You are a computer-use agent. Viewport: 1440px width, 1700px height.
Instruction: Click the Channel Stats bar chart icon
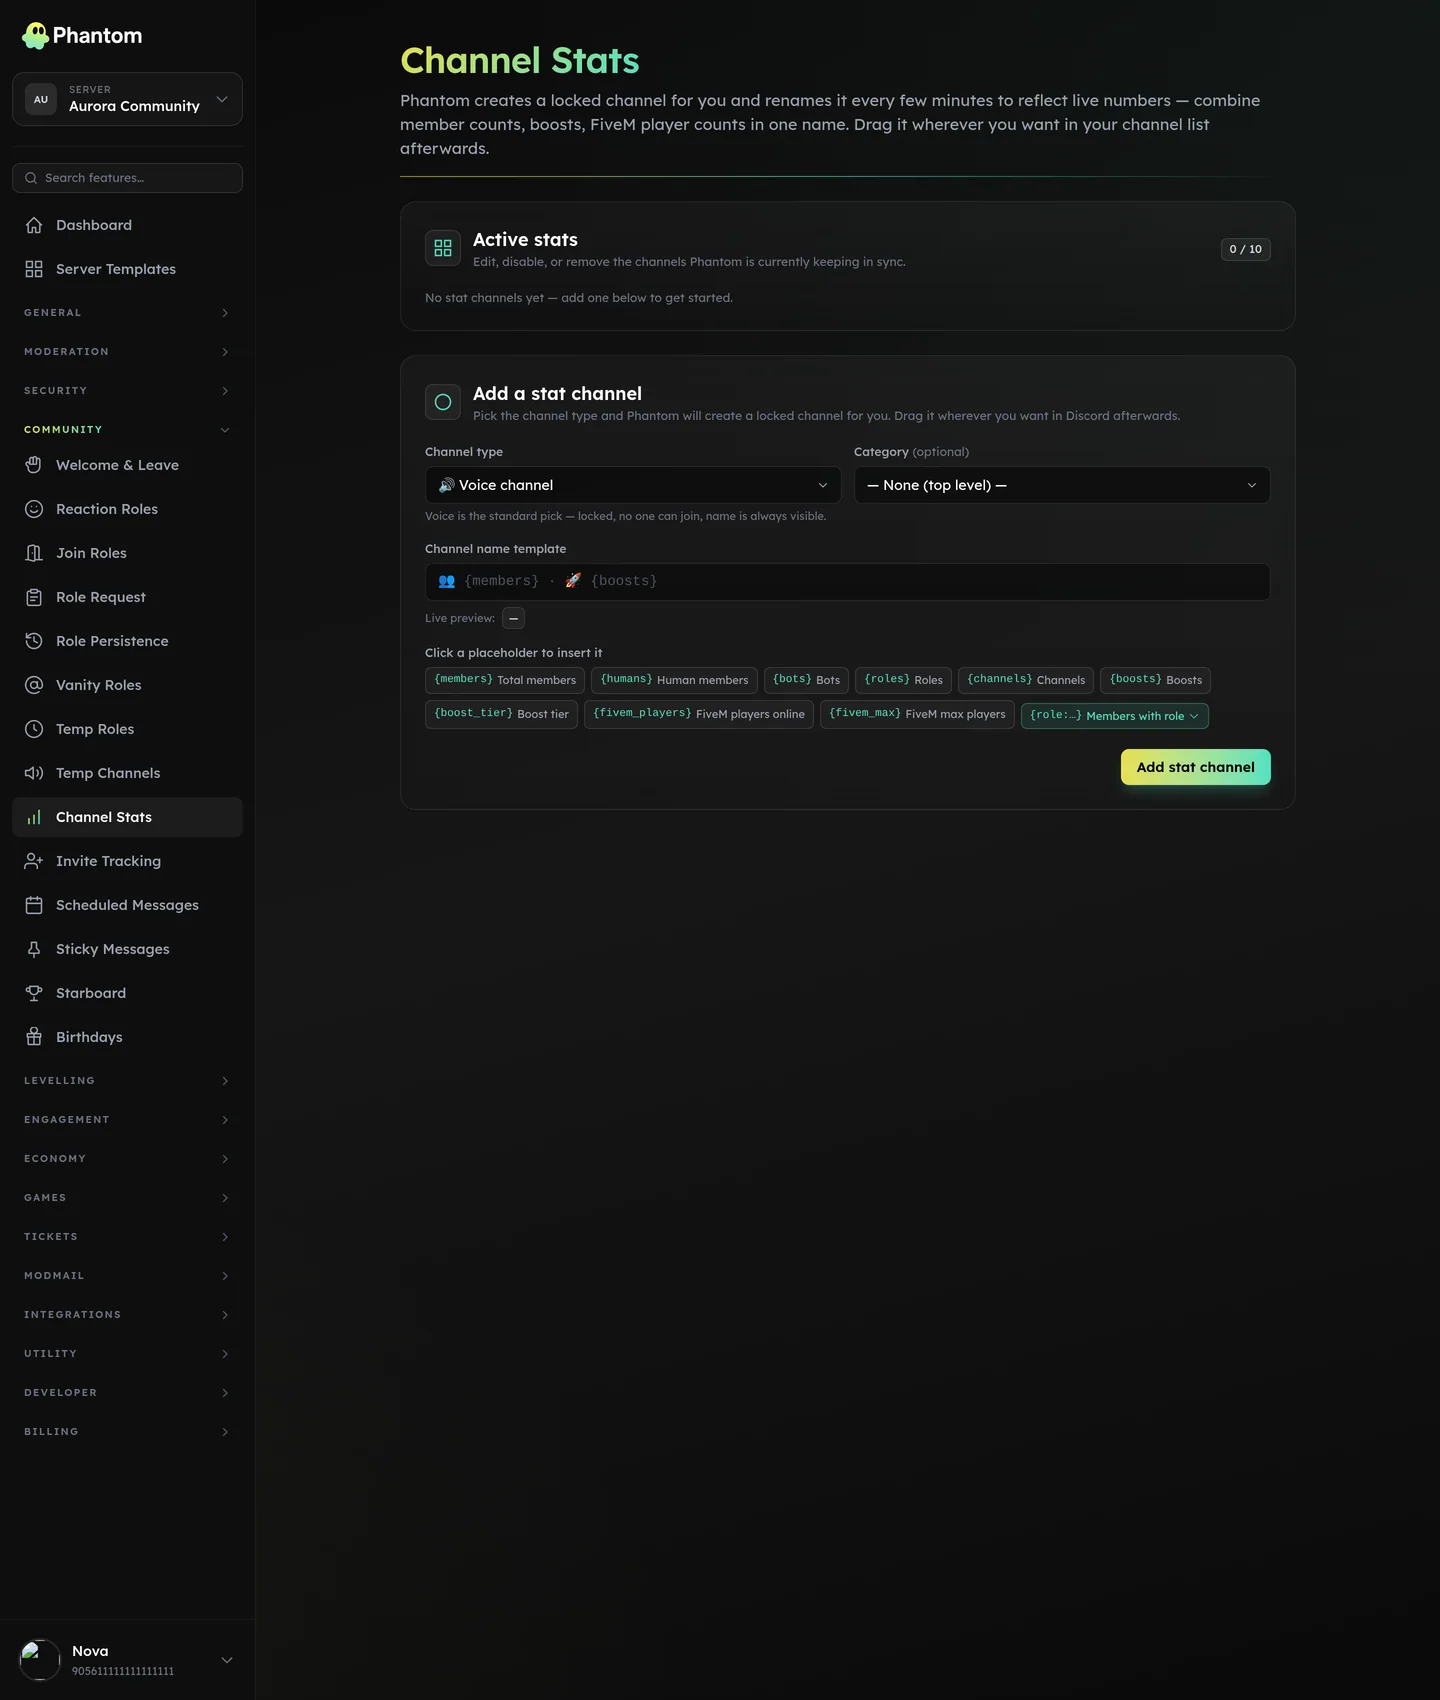pyautogui.click(x=34, y=817)
